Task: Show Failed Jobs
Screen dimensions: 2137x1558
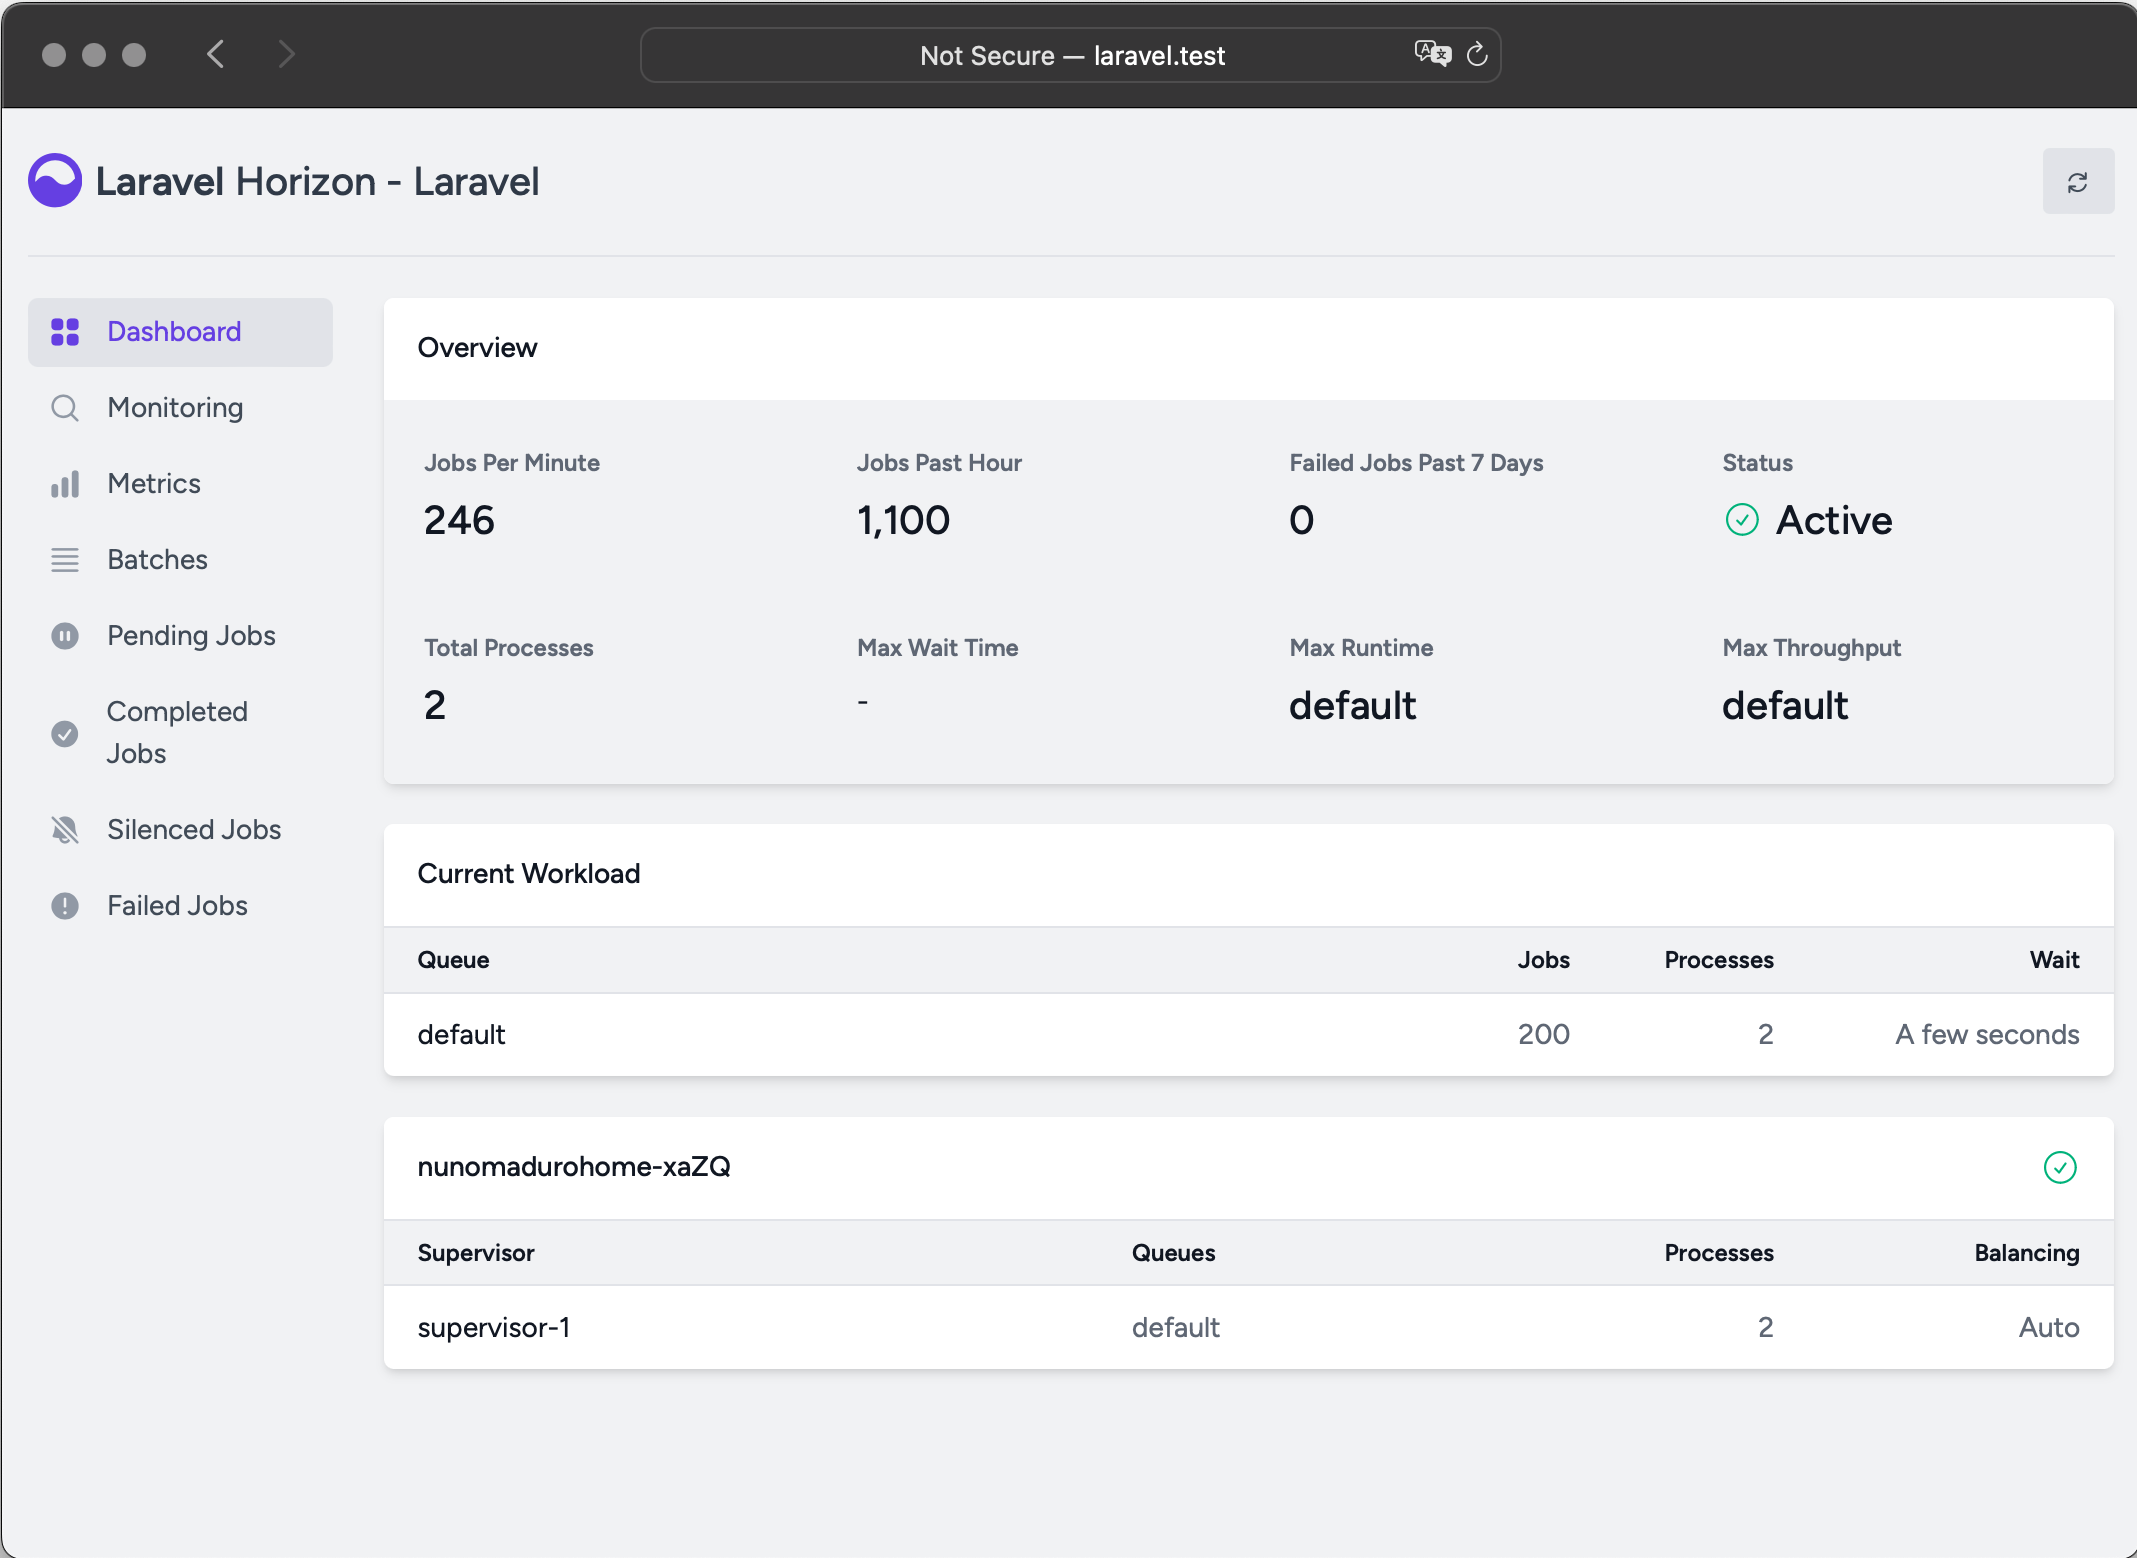Action: point(180,906)
